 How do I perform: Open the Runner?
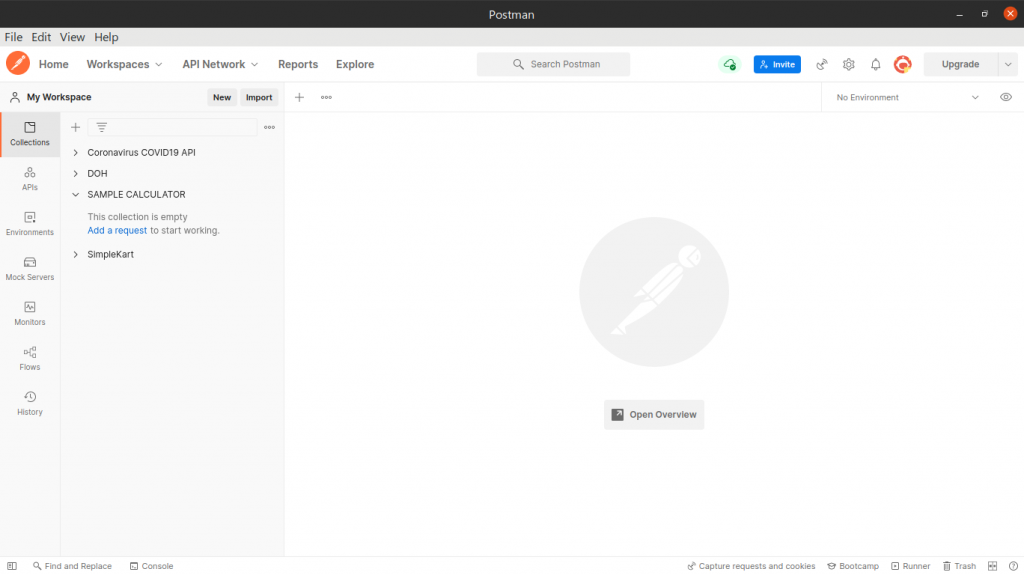coord(910,566)
